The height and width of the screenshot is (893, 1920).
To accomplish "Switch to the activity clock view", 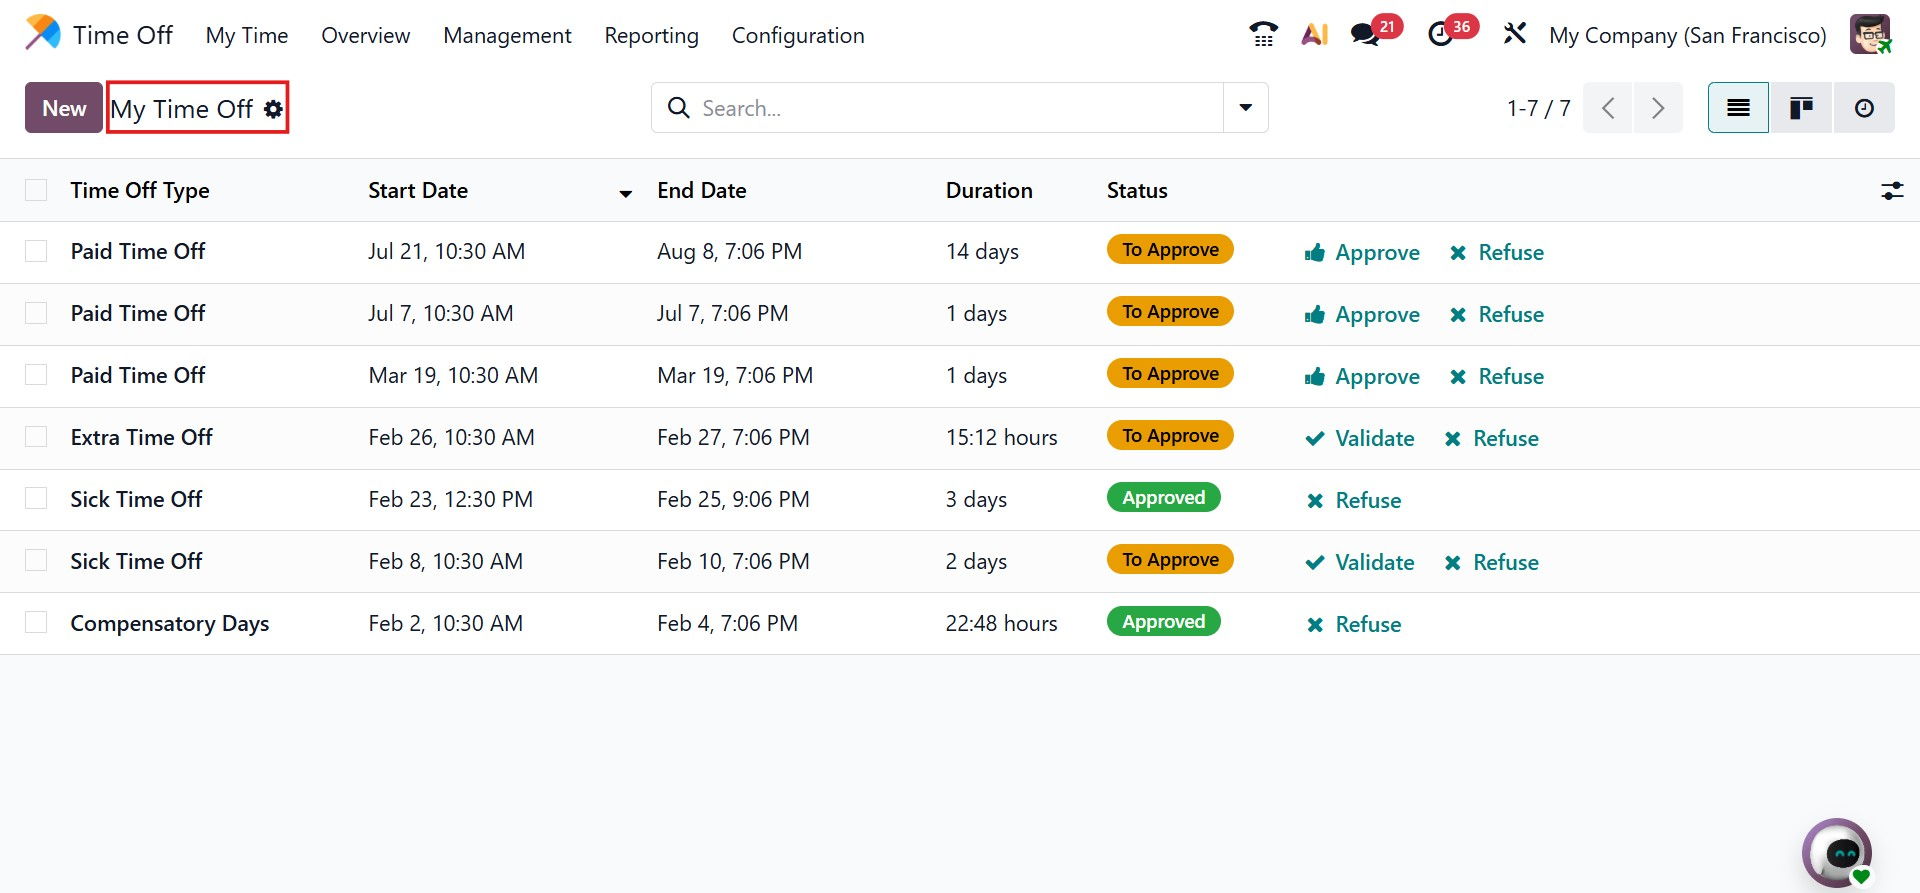I will pyautogui.click(x=1864, y=108).
